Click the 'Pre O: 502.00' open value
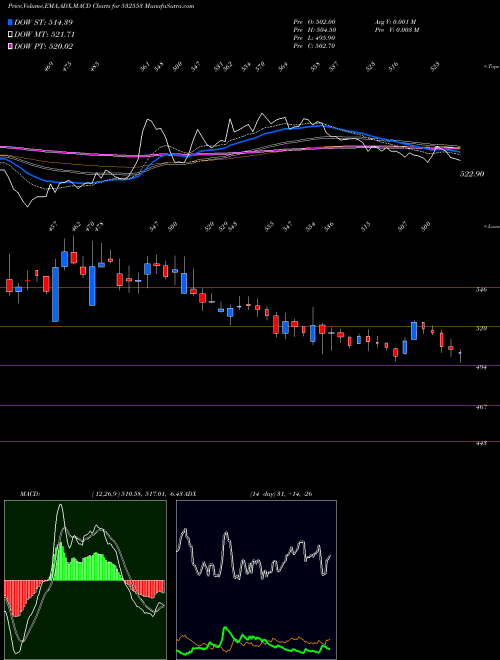 (314, 22)
